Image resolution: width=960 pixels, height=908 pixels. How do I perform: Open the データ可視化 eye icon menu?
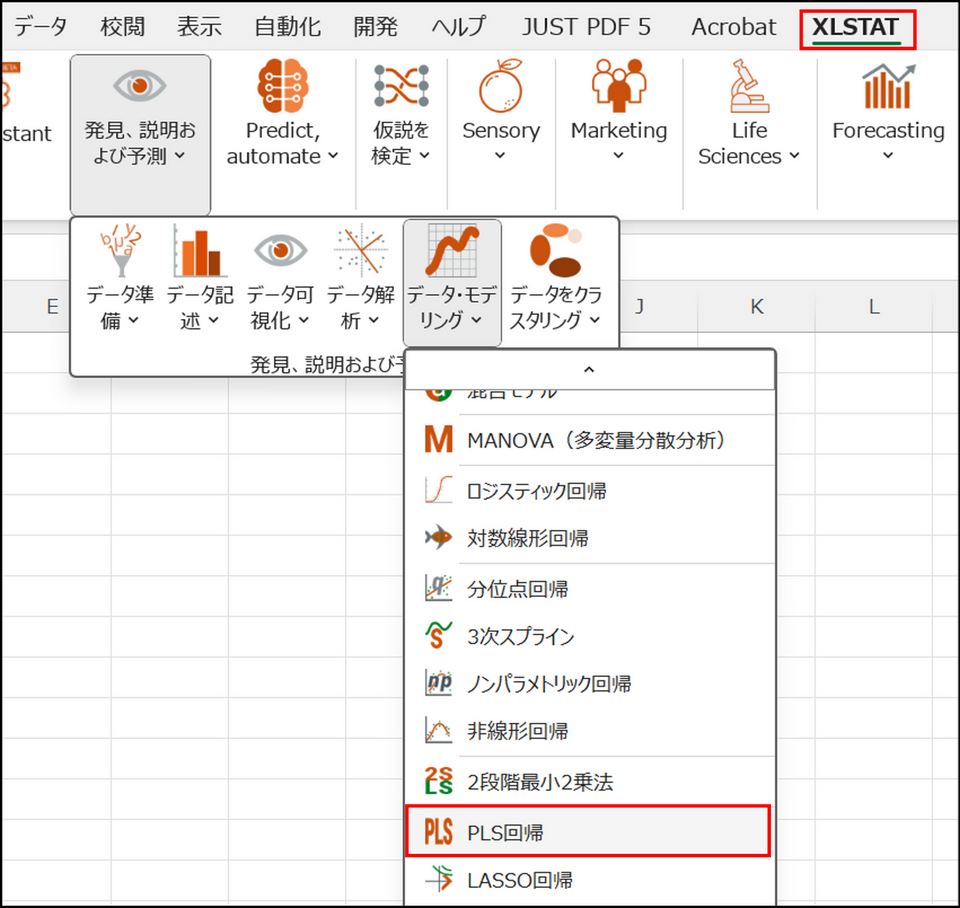pos(280,252)
